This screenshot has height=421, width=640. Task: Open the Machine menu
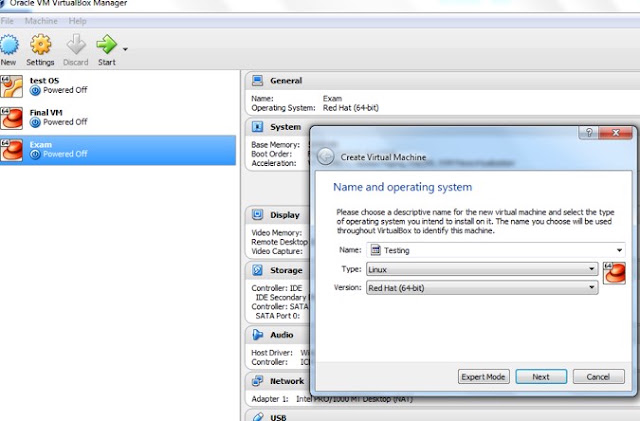pyautogui.click(x=41, y=21)
